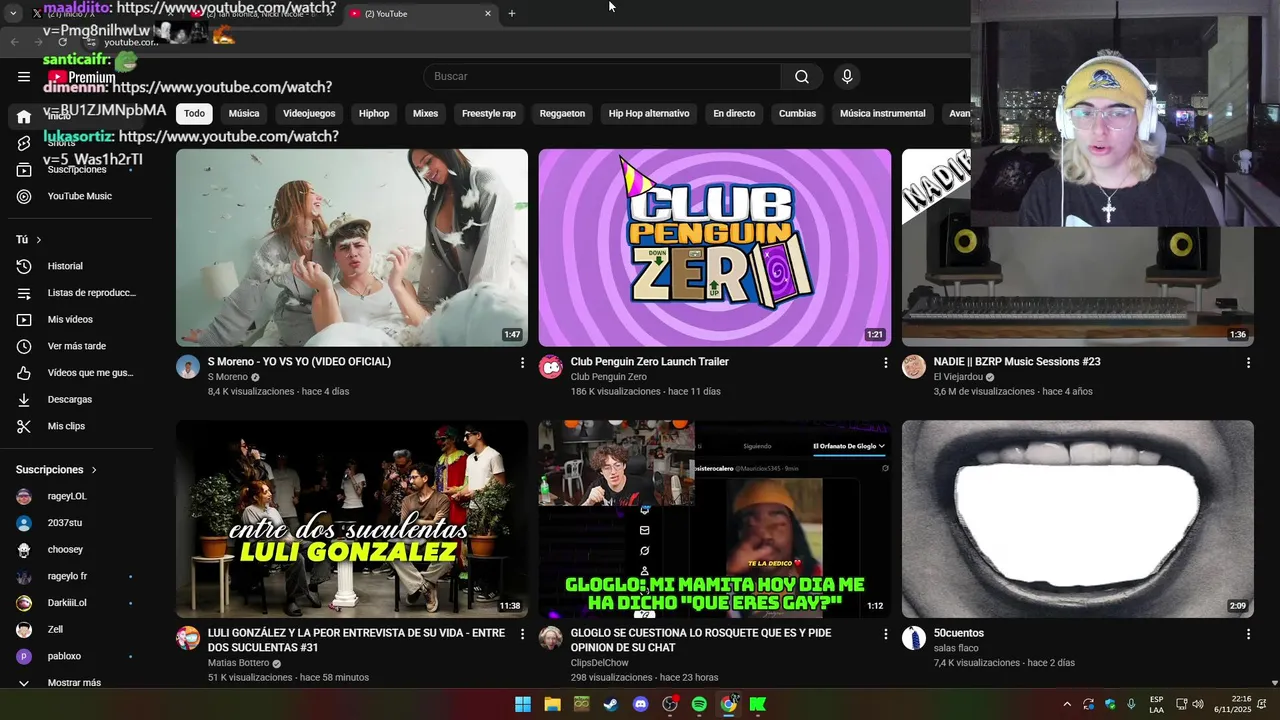Open options for Club Penguin Zero video
The image size is (1280, 720).
click(x=885, y=363)
